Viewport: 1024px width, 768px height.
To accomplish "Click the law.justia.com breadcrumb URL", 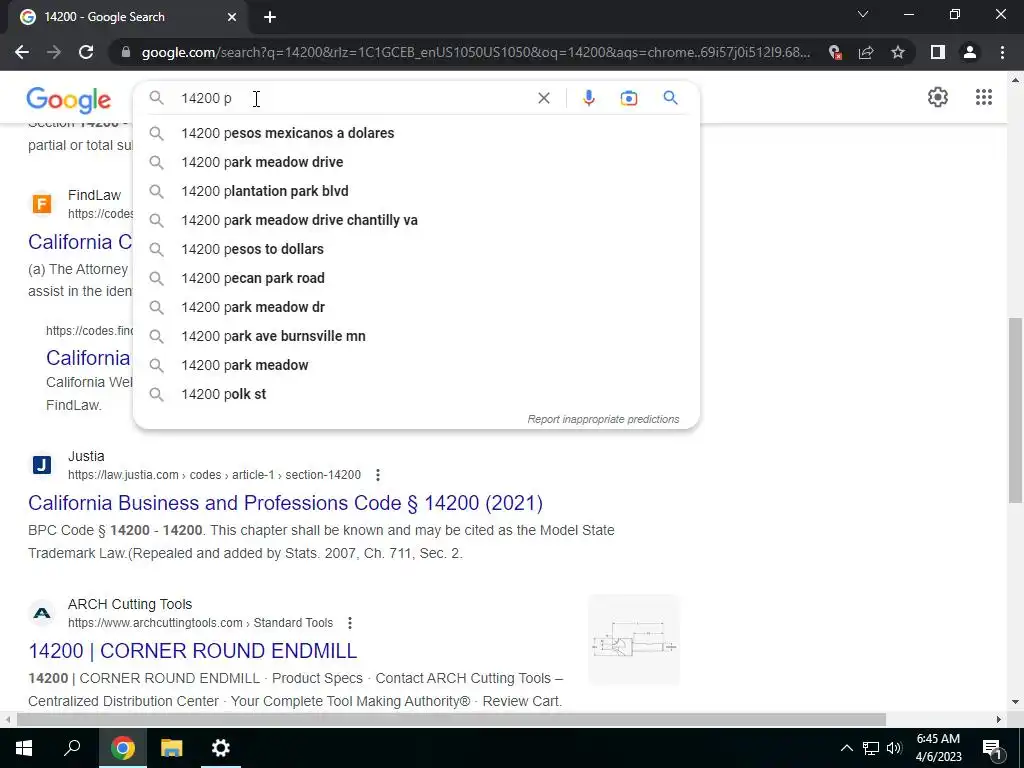I will point(214,475).
